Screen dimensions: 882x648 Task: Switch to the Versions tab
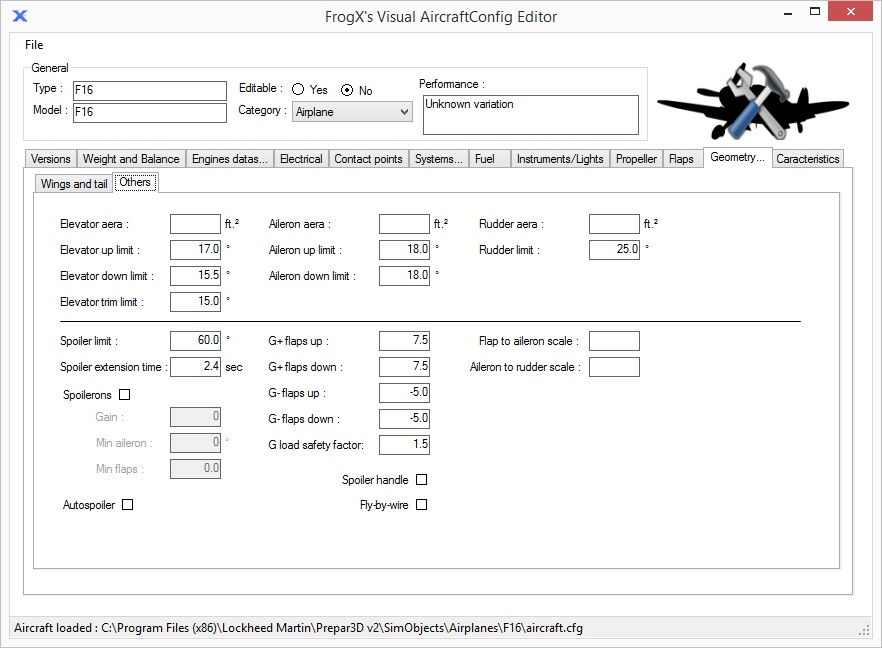pos(51,159)
